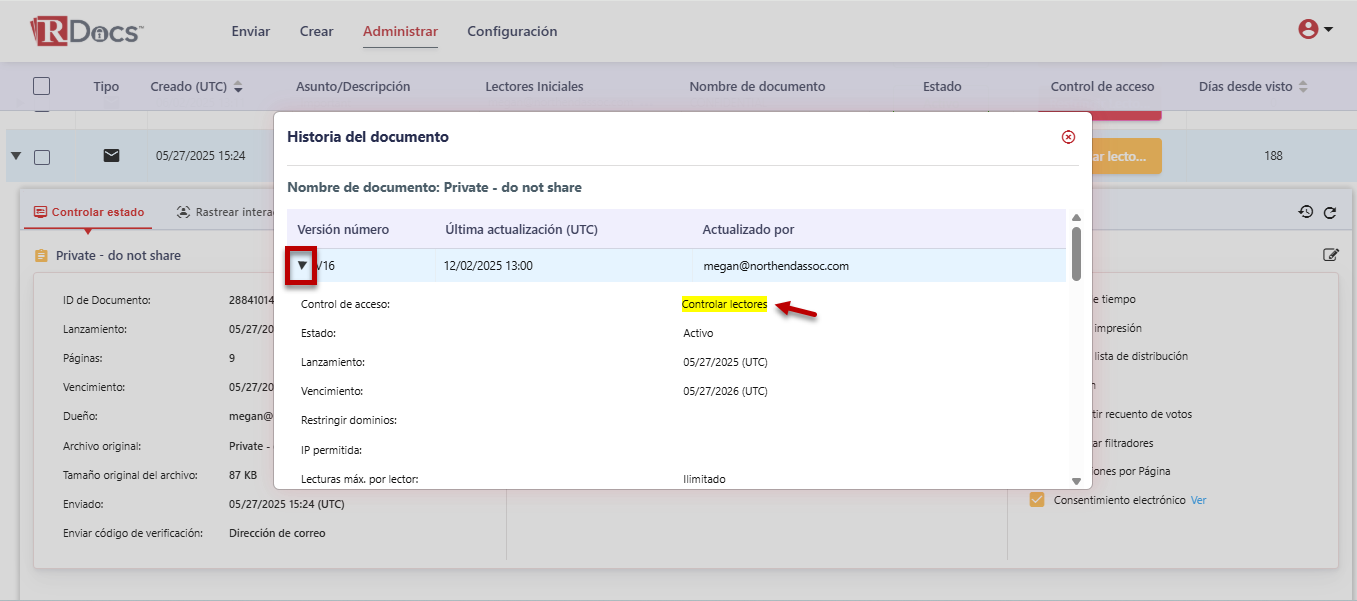
Task: Click the RDocs logo
Action: (x=86, y=31)
